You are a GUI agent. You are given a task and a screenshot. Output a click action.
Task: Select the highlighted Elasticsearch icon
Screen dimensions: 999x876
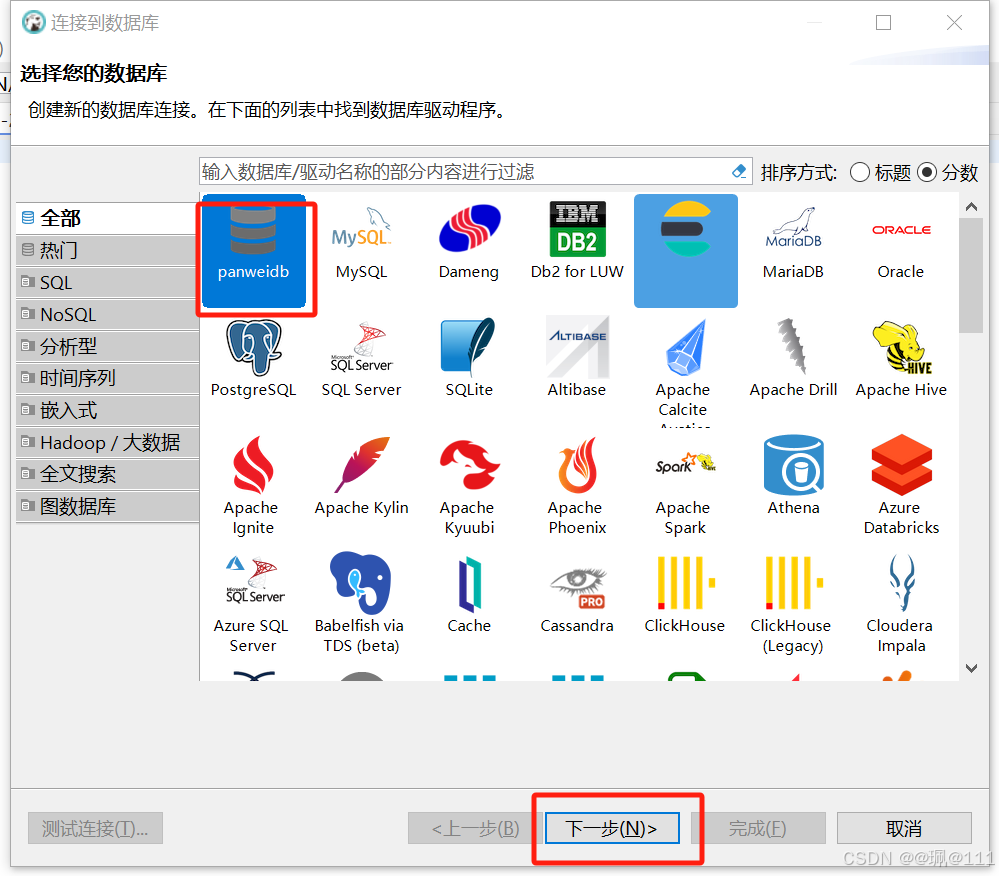click(x=686, y=251)
